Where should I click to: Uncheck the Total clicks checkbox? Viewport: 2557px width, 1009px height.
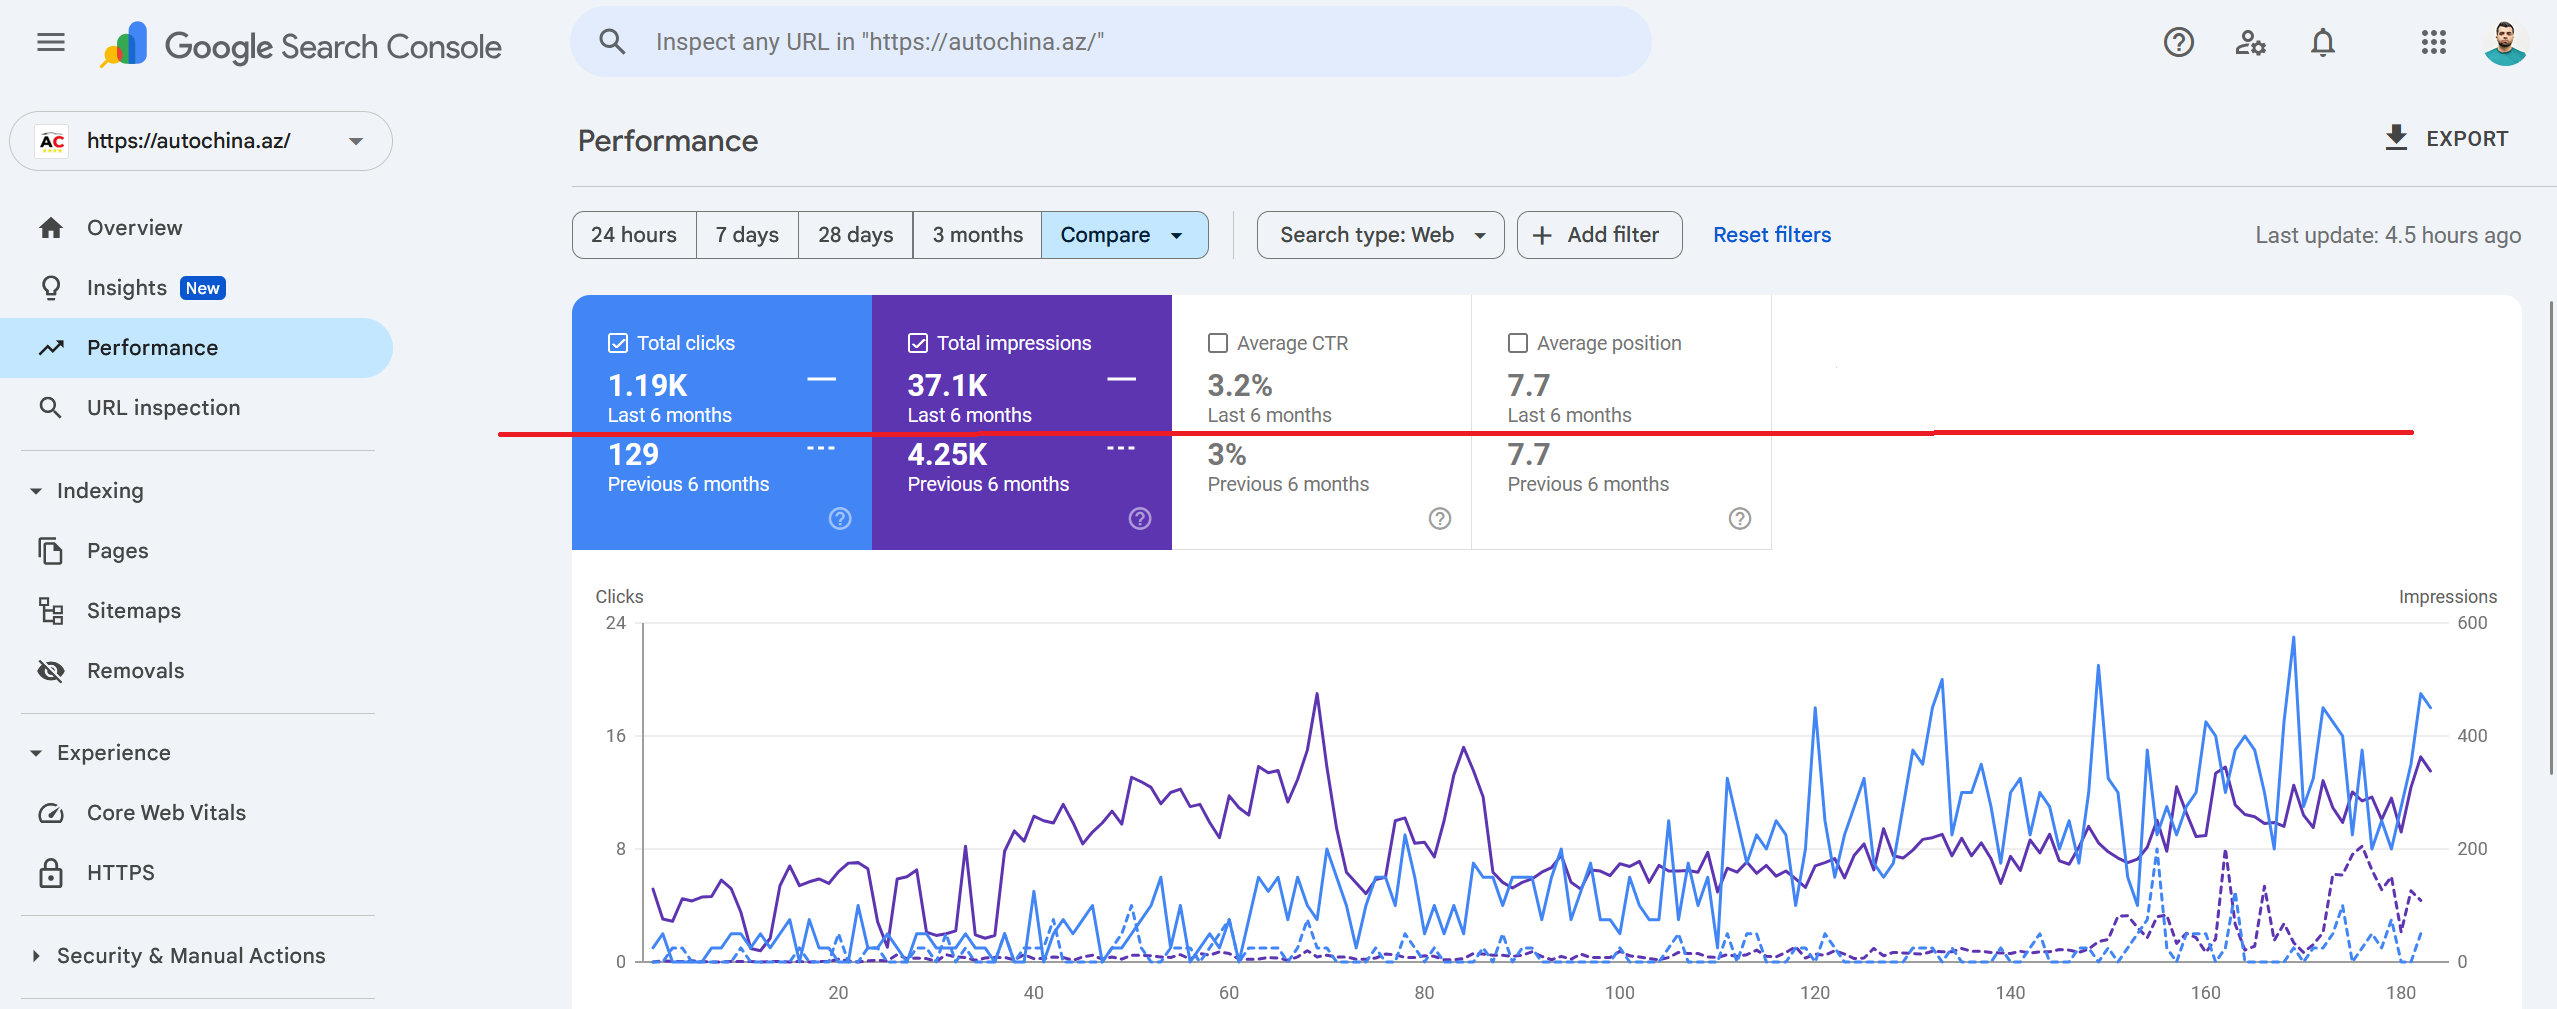point(618,343)
